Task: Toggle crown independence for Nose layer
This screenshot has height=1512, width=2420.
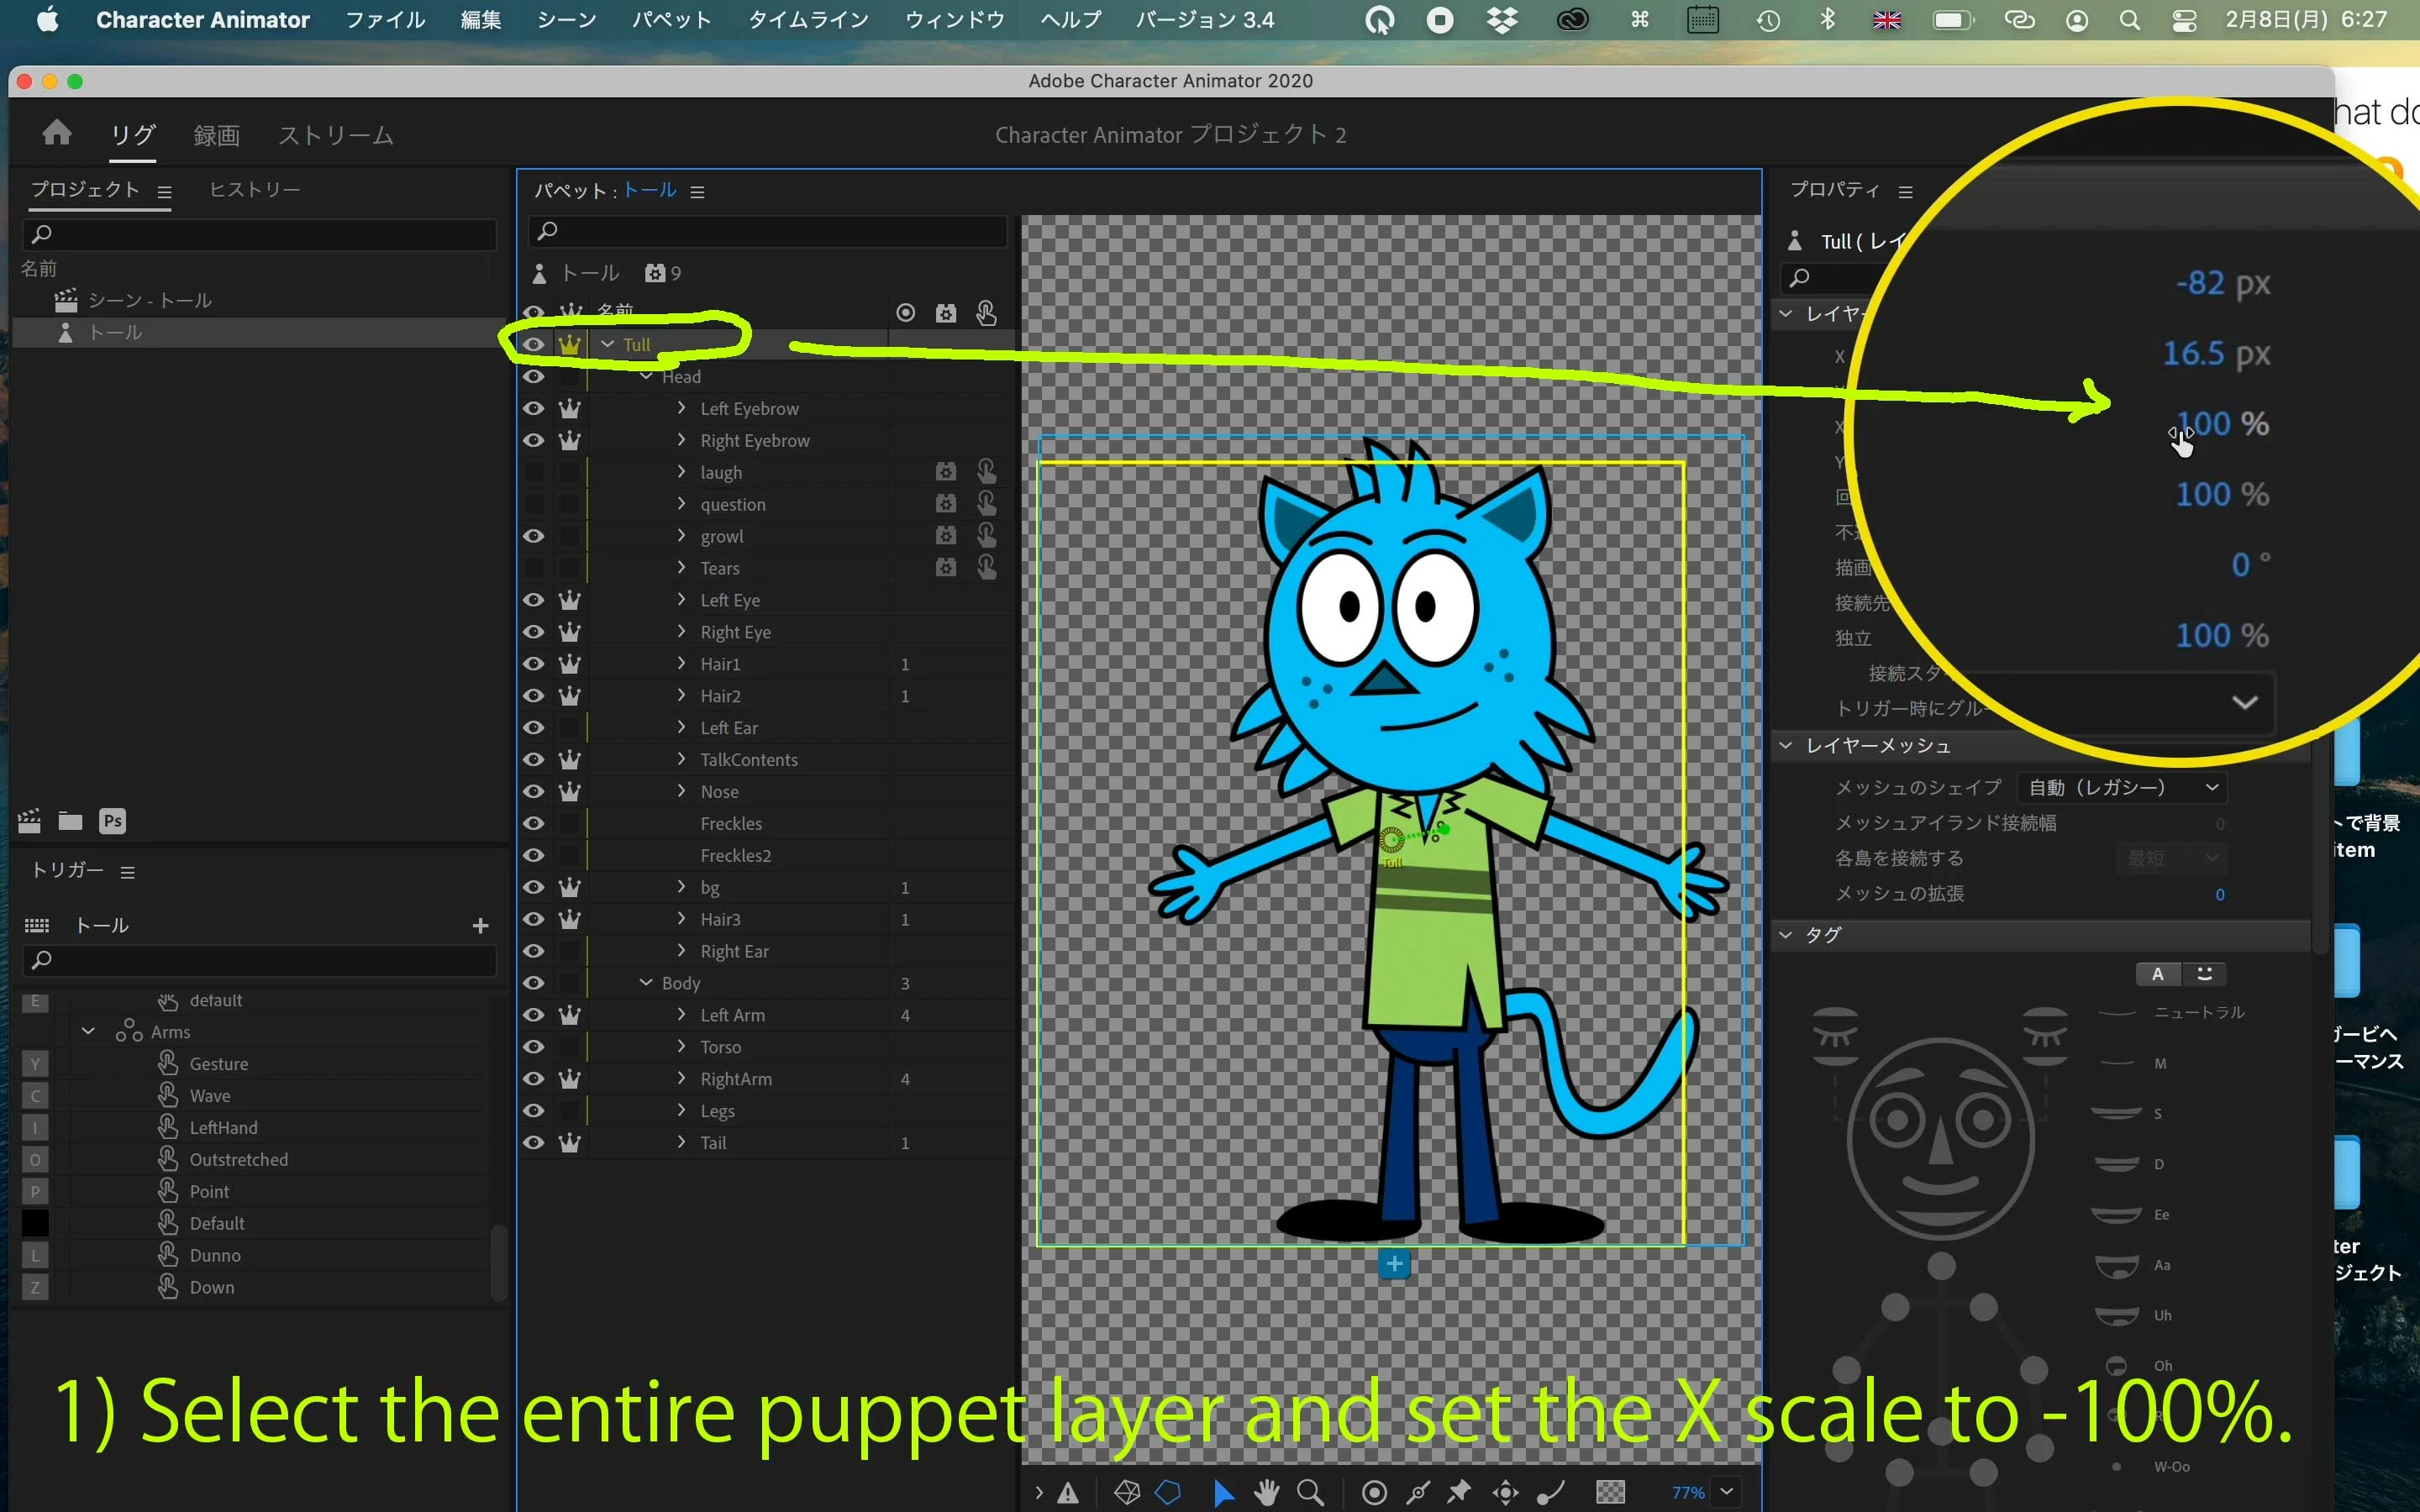Action: click(570, 791)
